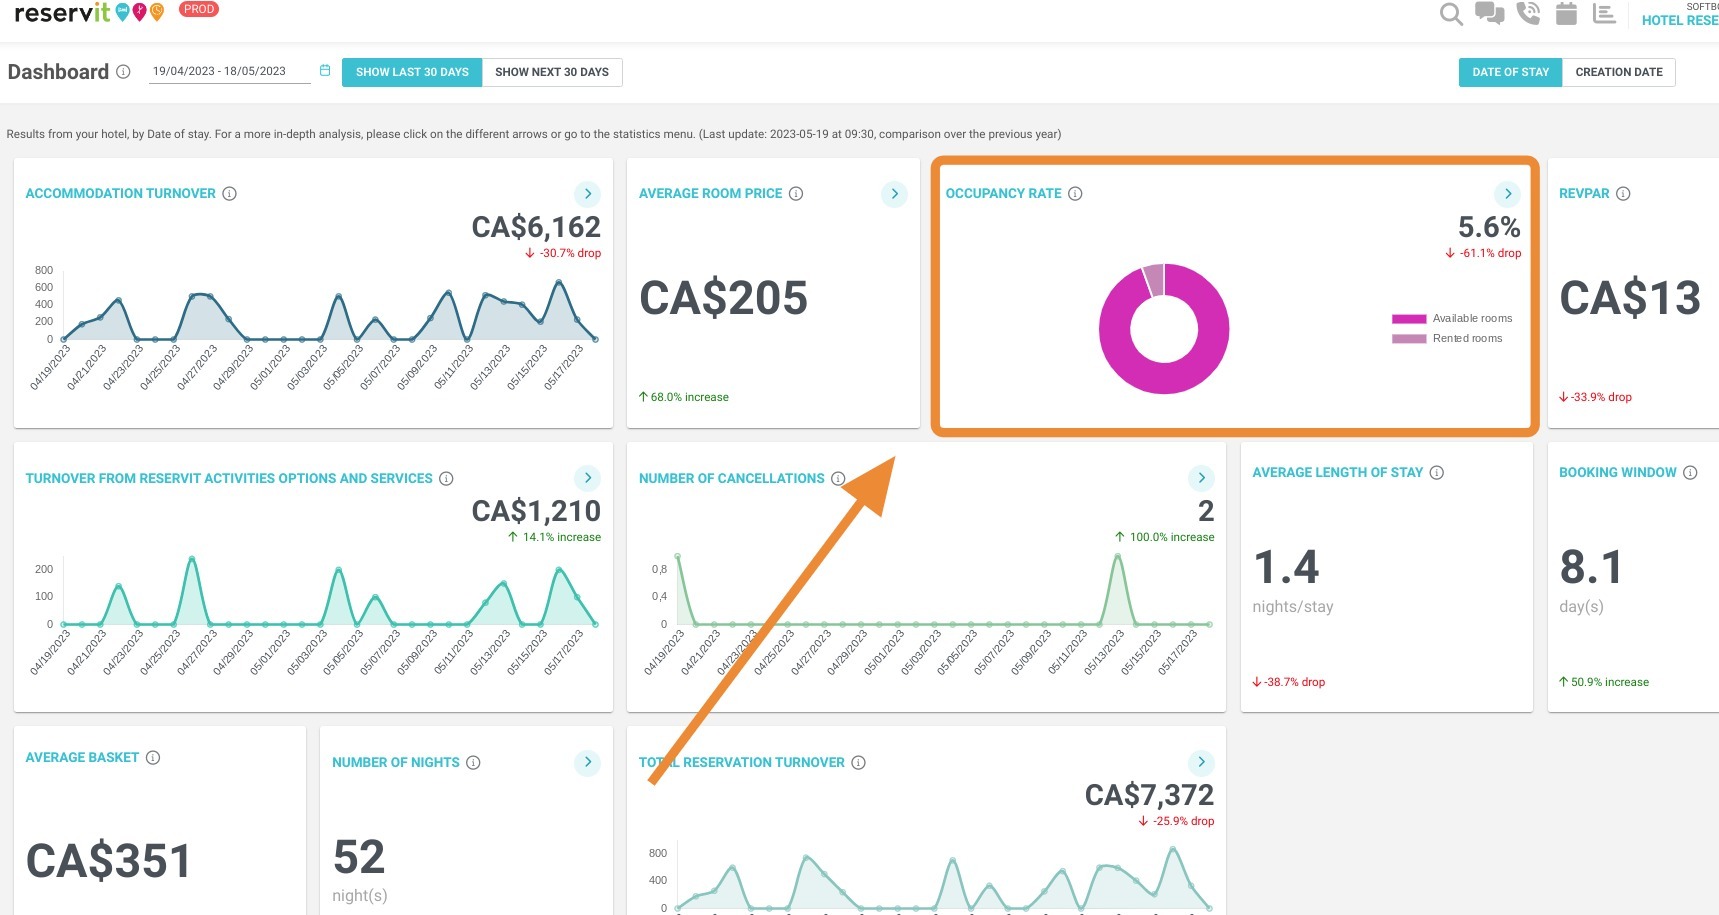Click the 5.6% occupancy value
Viewport: 1719px width, 915px height.
(x=1489, y=227)
